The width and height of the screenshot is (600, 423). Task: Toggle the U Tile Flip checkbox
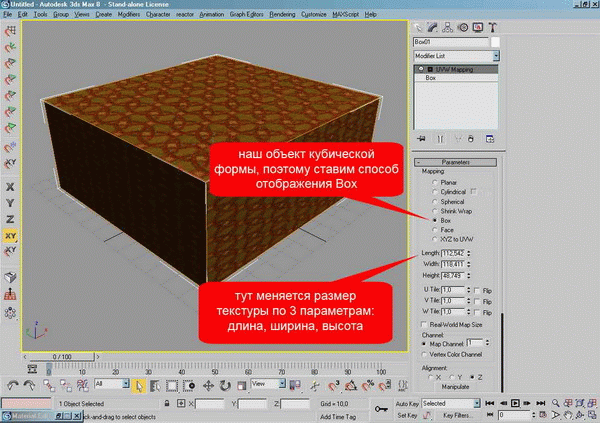[x=475, y=288]
